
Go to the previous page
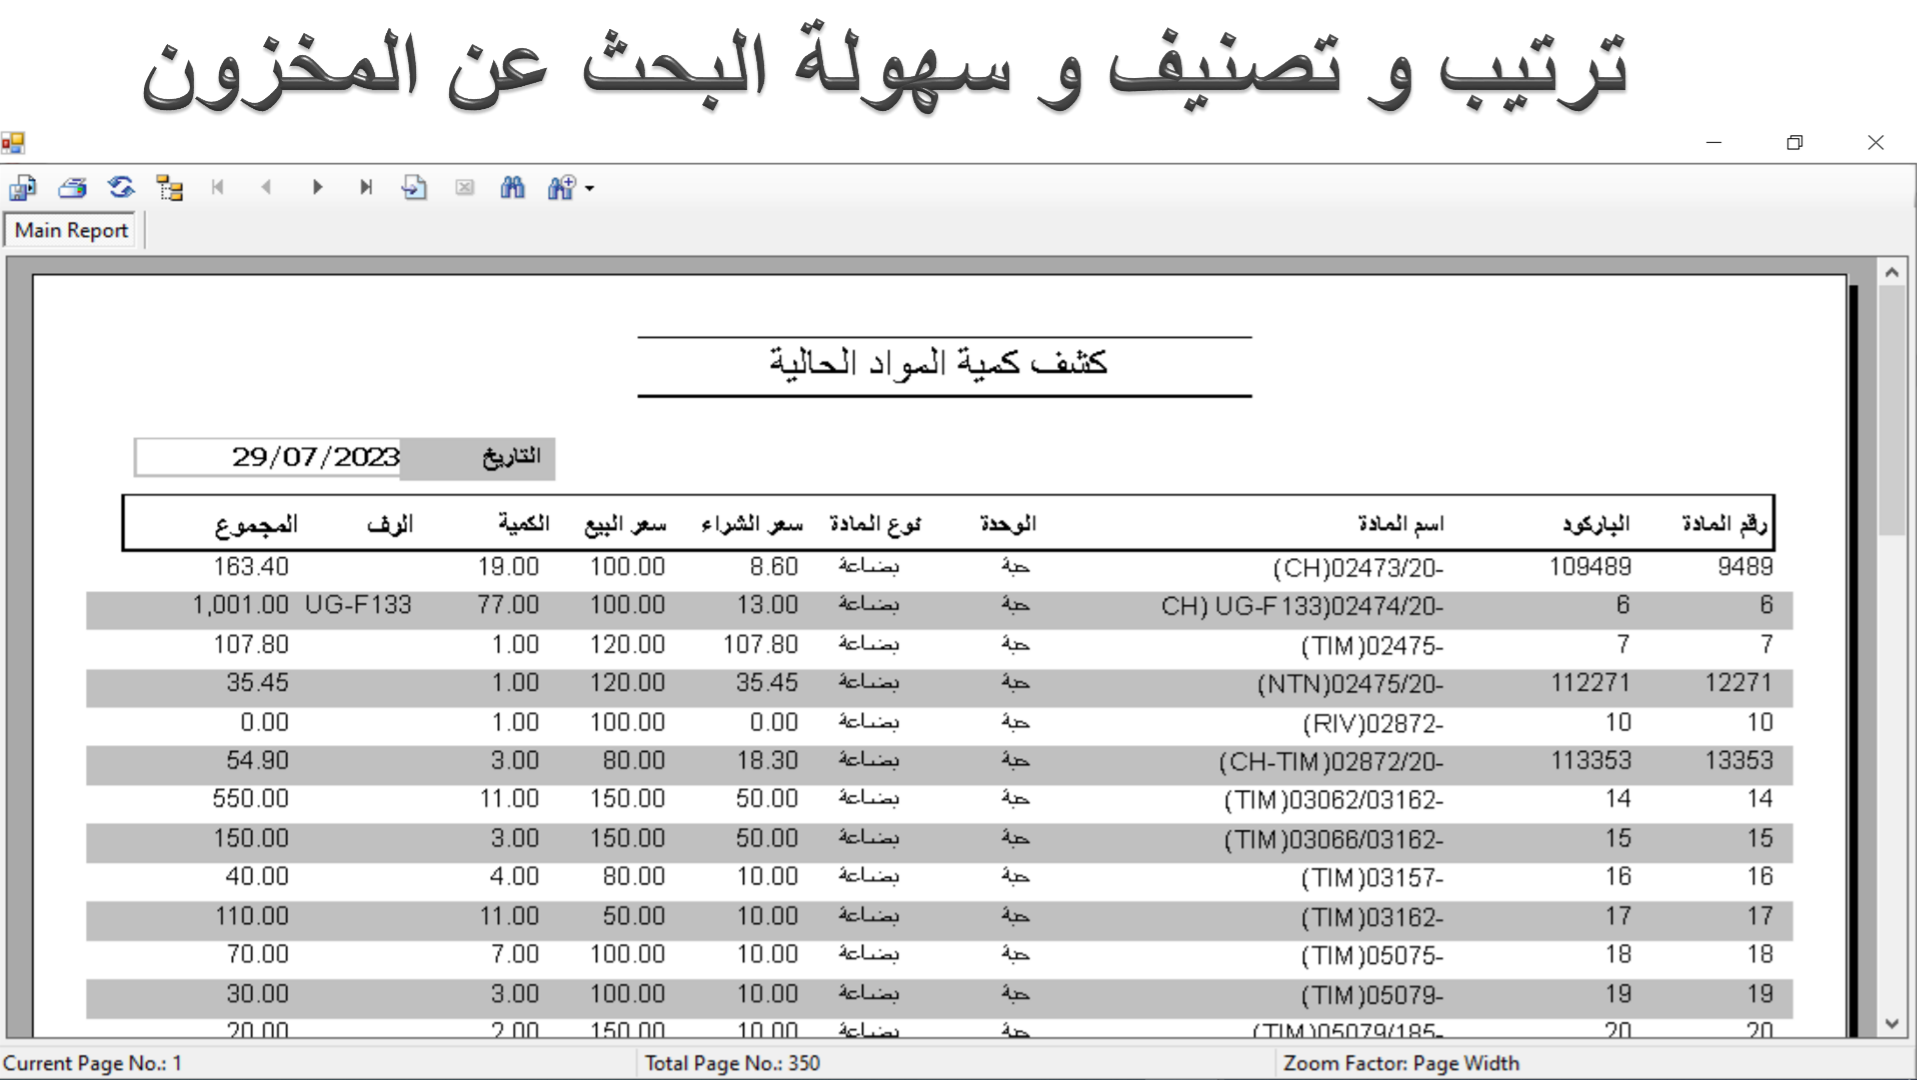click(x=266, y=187)
